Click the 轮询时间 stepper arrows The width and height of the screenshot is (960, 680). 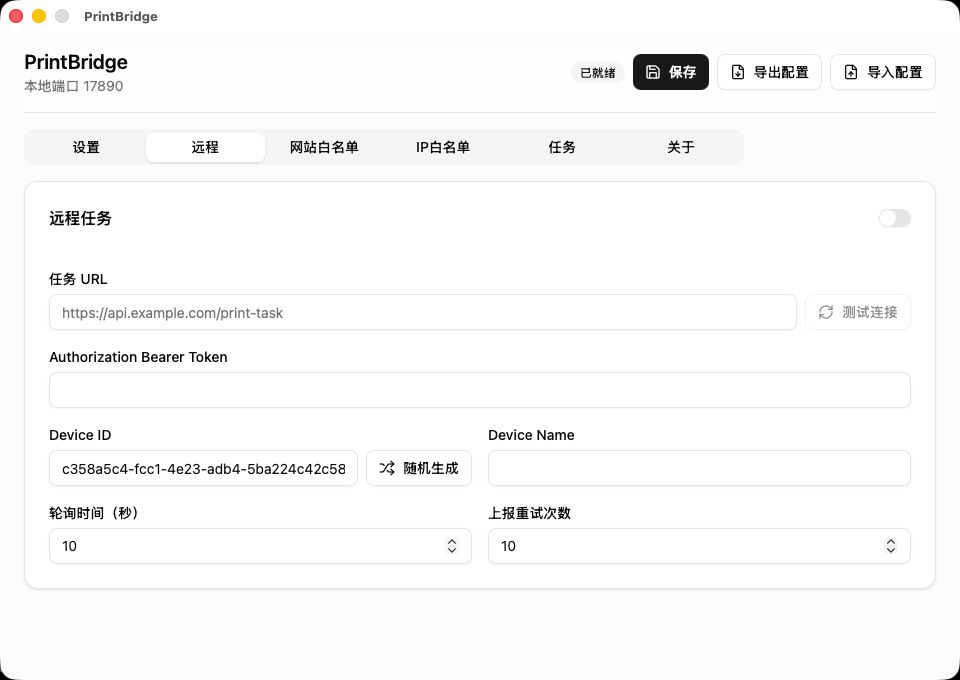click(x=452, y=546)
